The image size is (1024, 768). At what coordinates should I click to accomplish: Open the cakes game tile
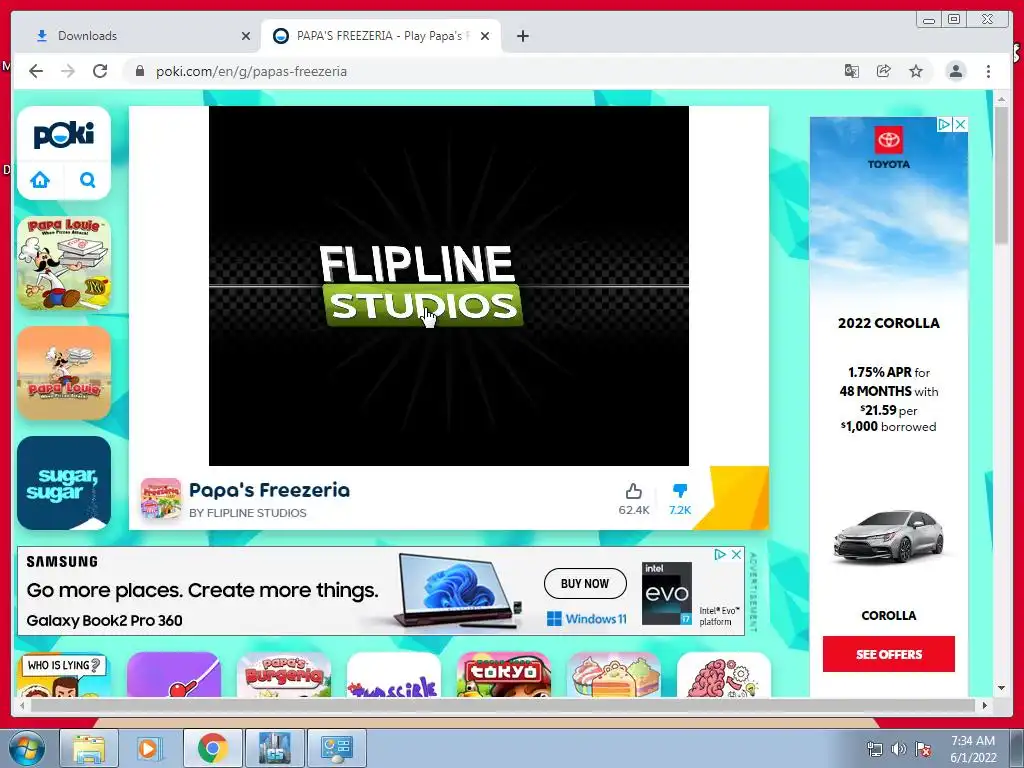coord(614,675)
